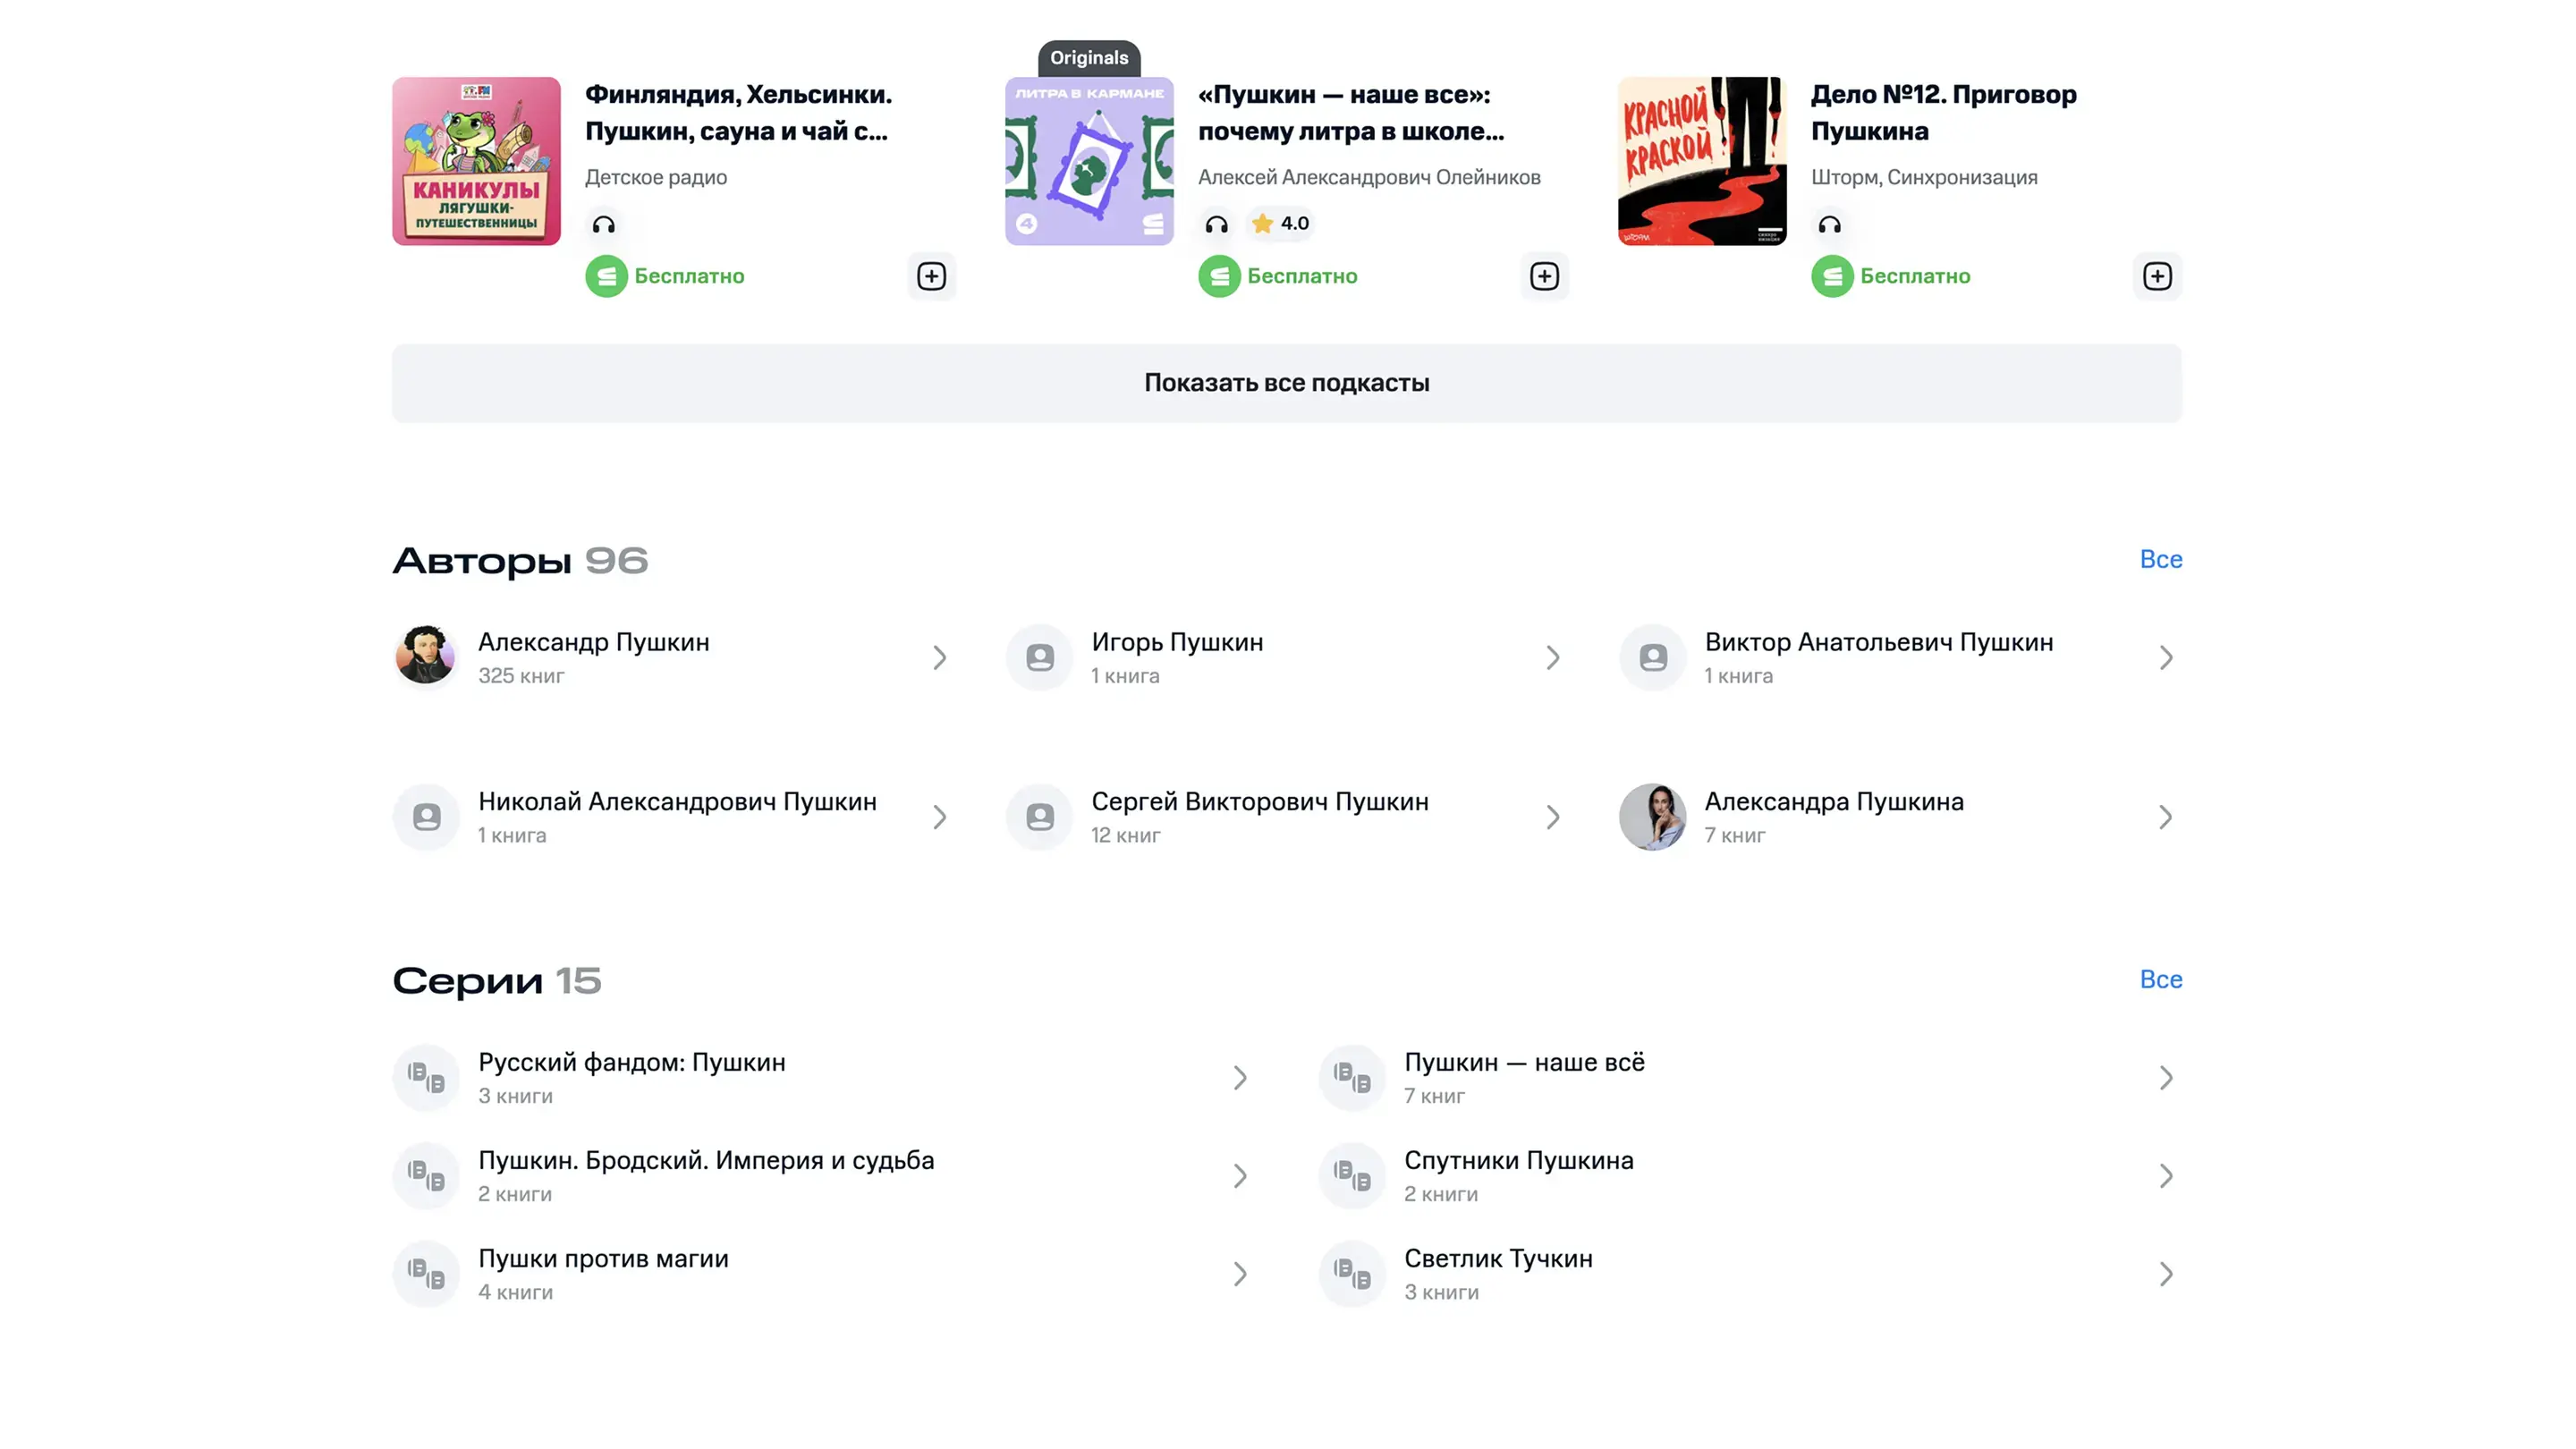The image size is (2576, 1449).
Task: Click chevron for Пушки против магии series
Action: click(1239, 1274)
